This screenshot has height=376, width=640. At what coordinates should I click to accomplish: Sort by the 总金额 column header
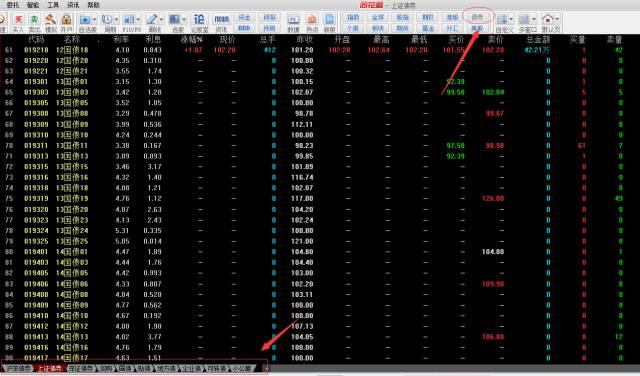538,40
